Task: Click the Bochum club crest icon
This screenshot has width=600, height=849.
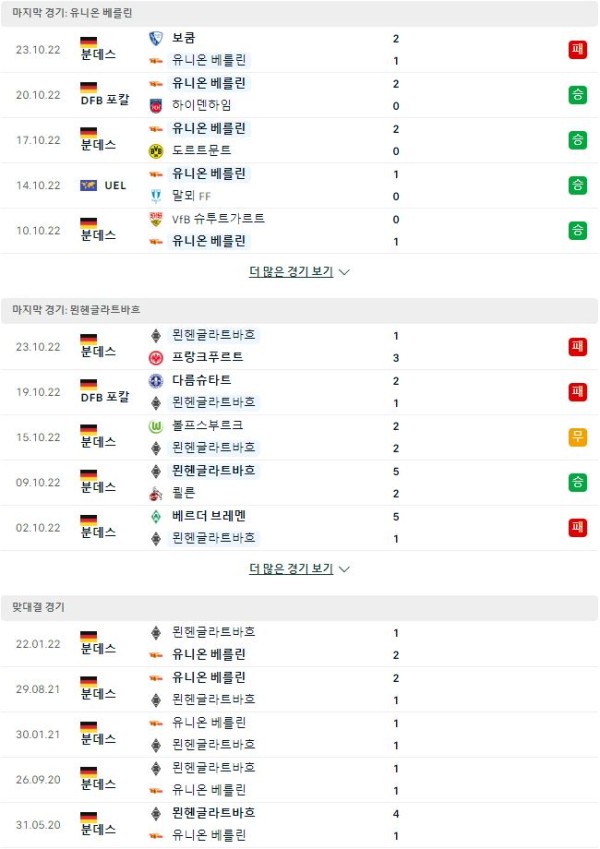Action: pos(156,38)
